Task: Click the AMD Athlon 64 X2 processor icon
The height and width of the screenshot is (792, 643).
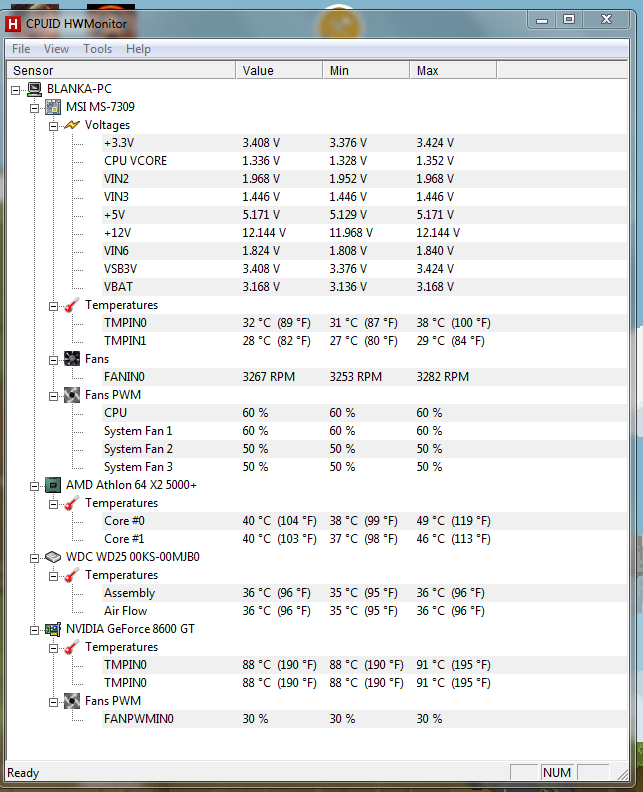Action: pos(52,485)
